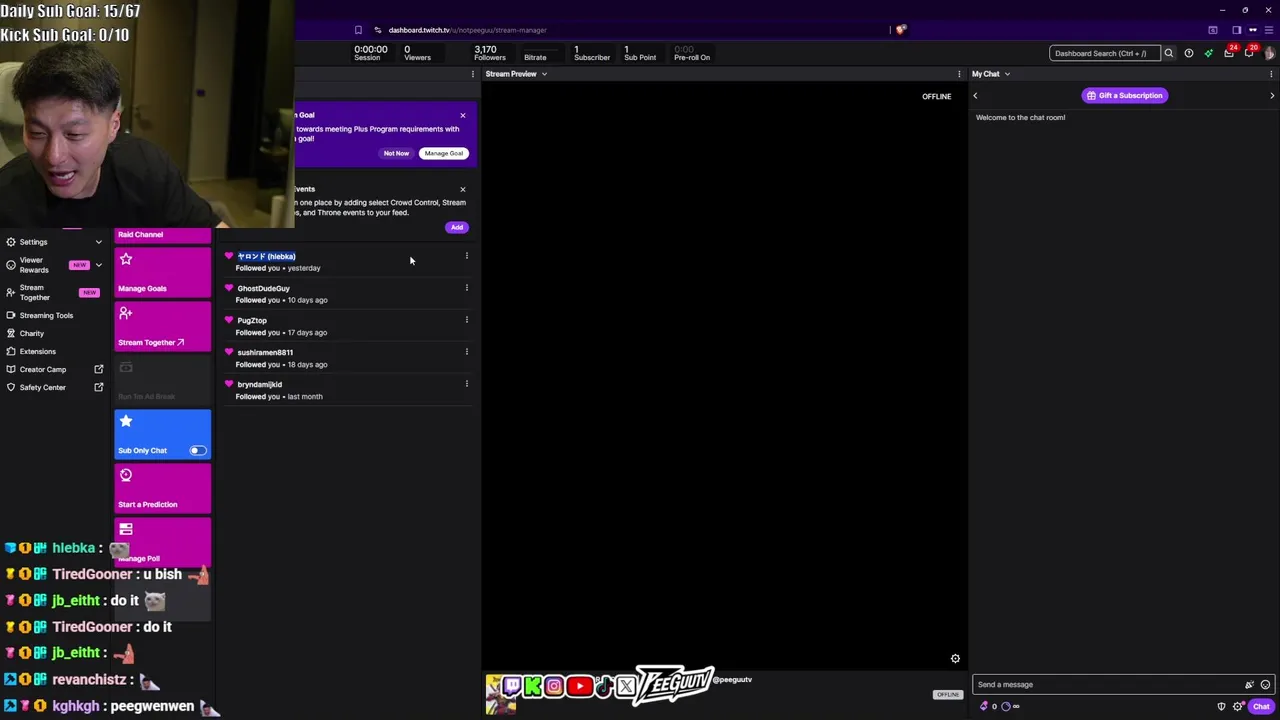Open the emote picker smiley icon

click(x=1265, y=685)
